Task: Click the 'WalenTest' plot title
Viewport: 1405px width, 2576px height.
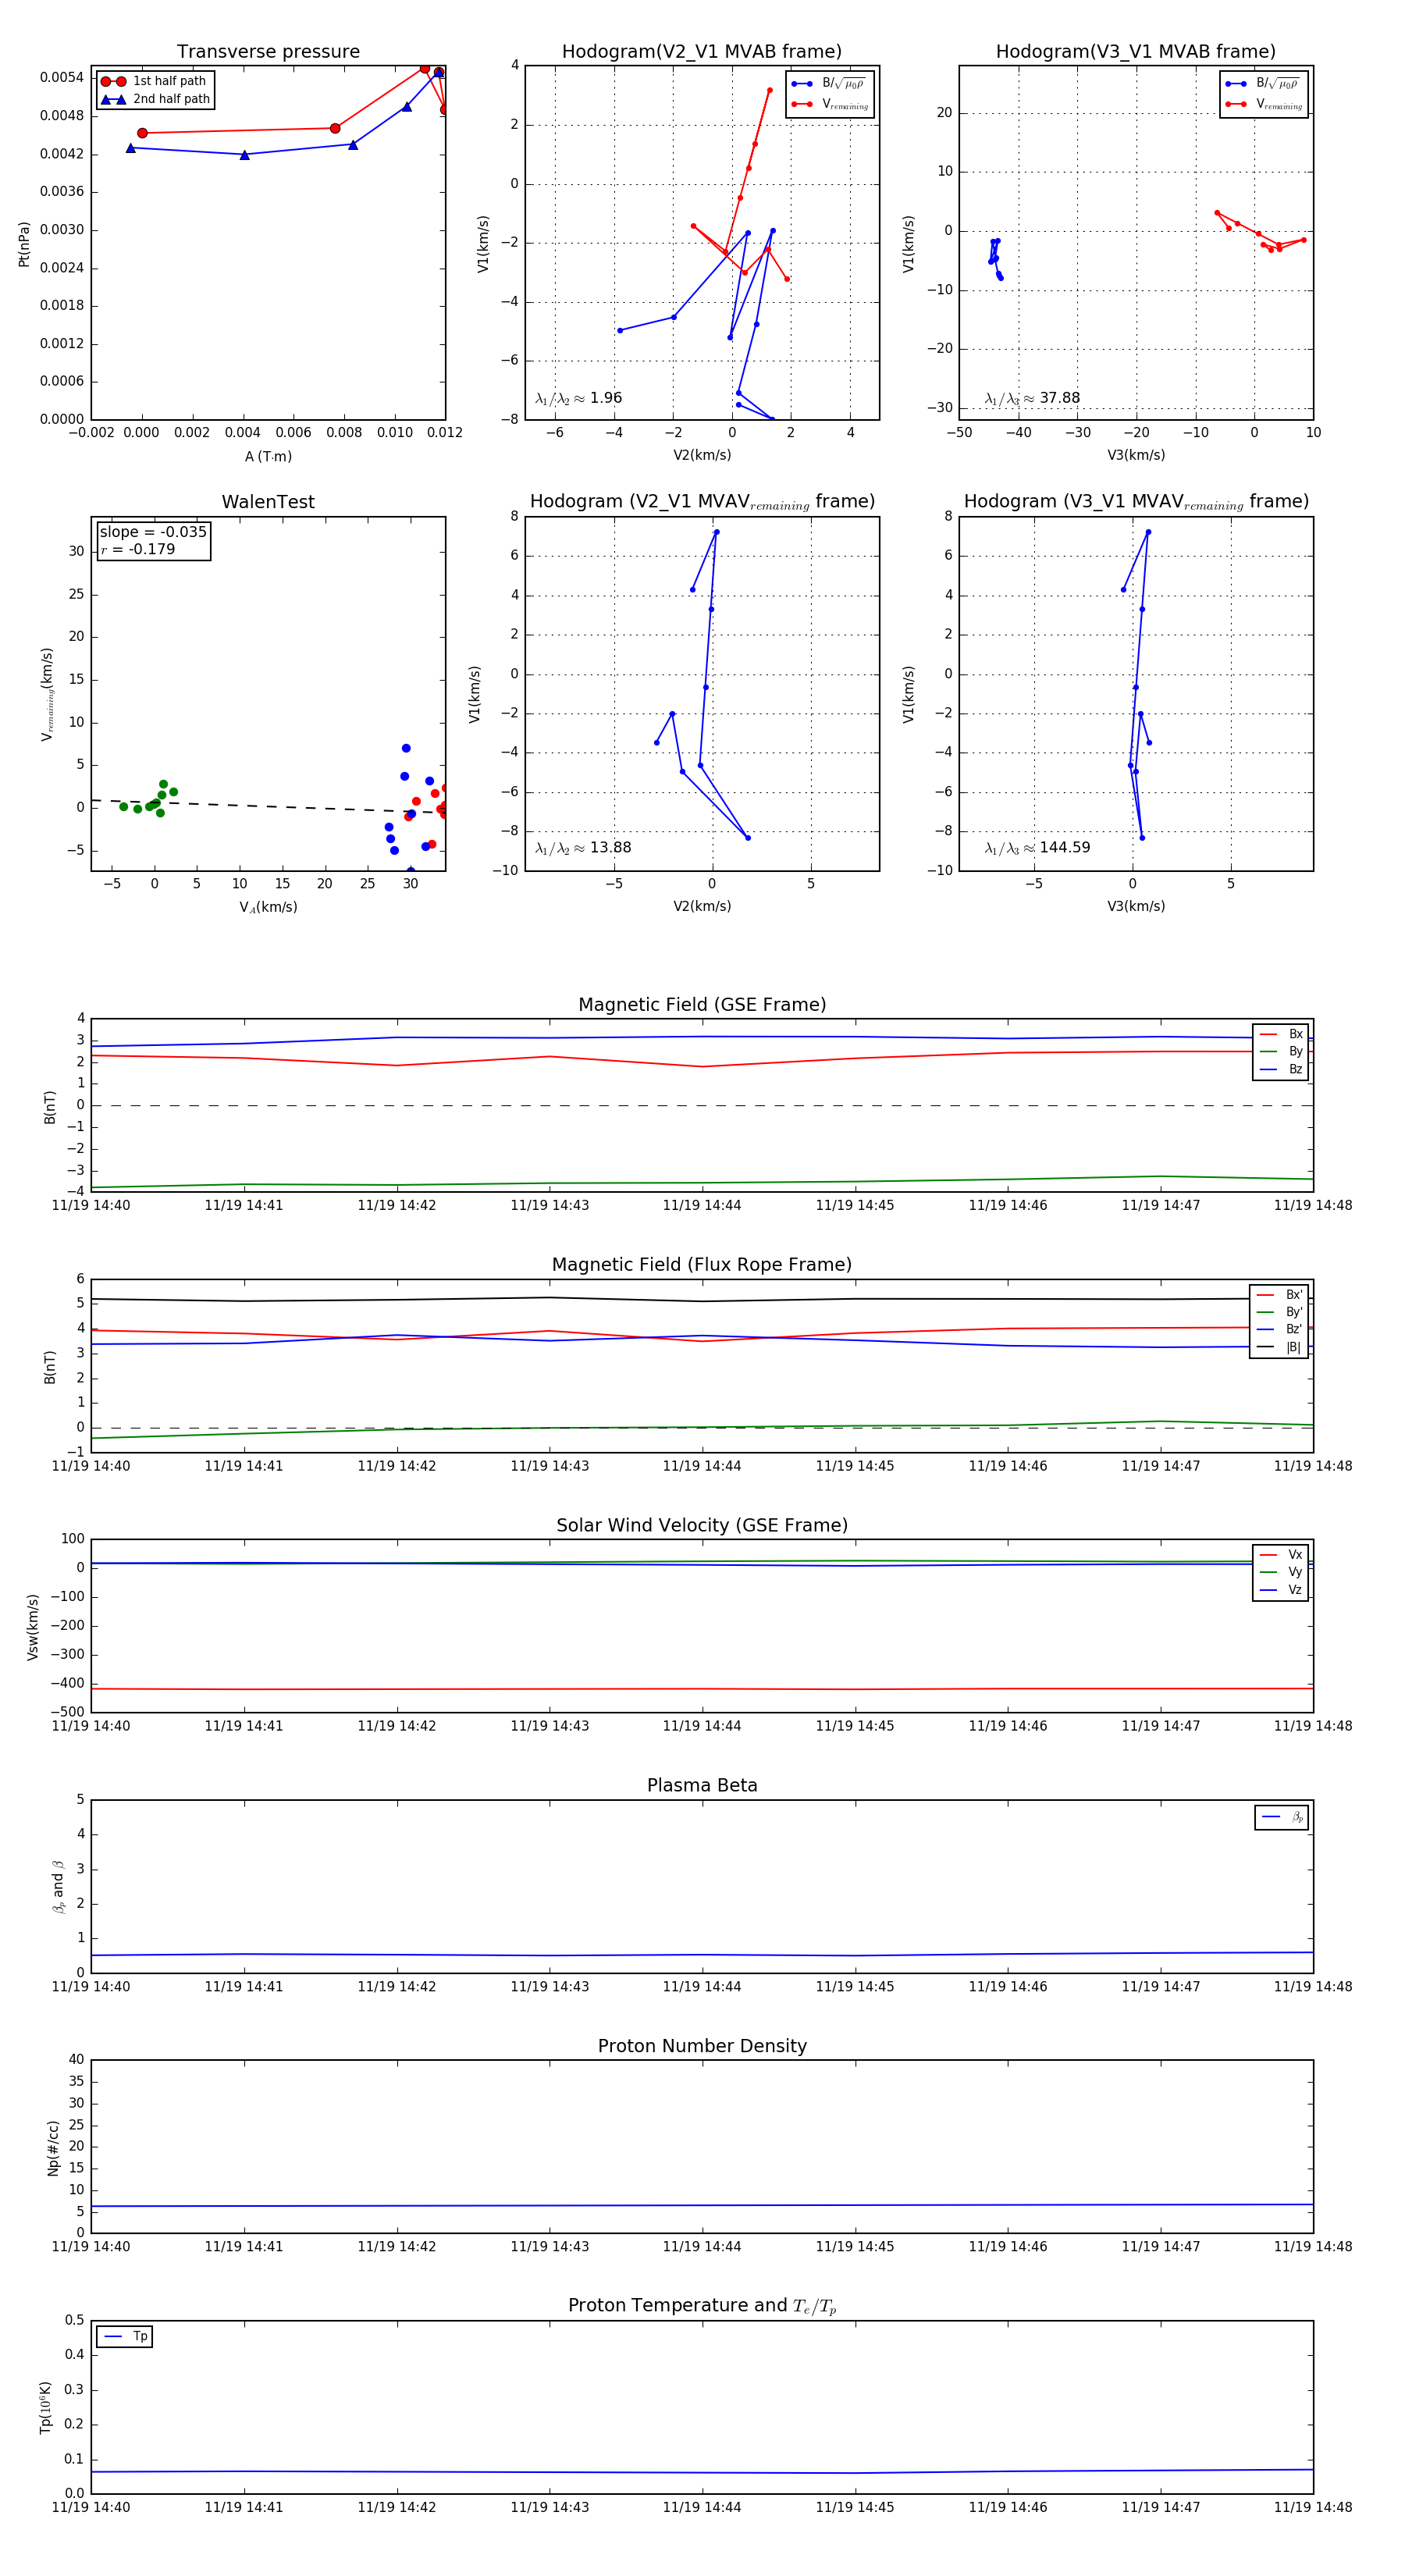Action: click(x=268, y=502)
